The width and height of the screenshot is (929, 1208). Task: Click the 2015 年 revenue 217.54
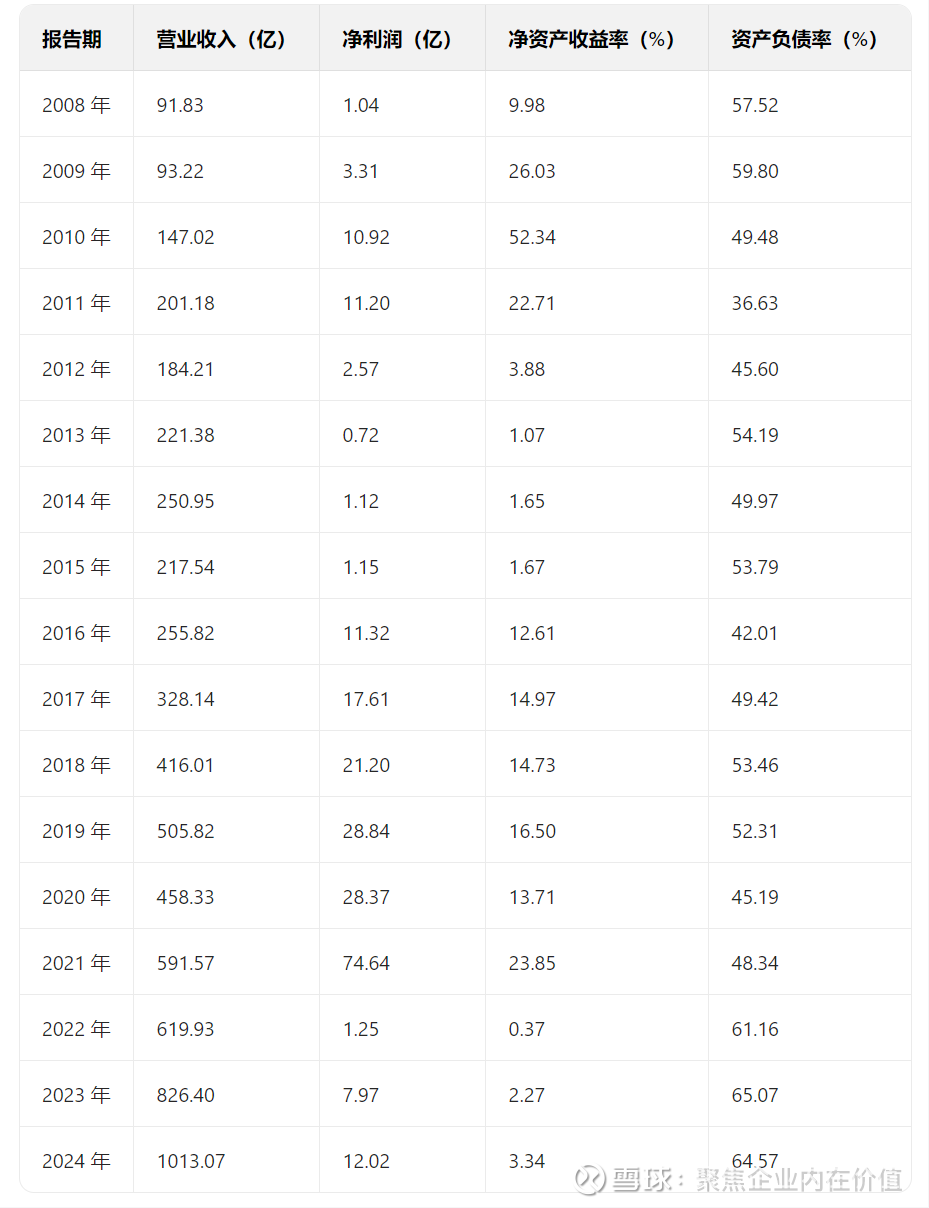(x=186, y=567)
